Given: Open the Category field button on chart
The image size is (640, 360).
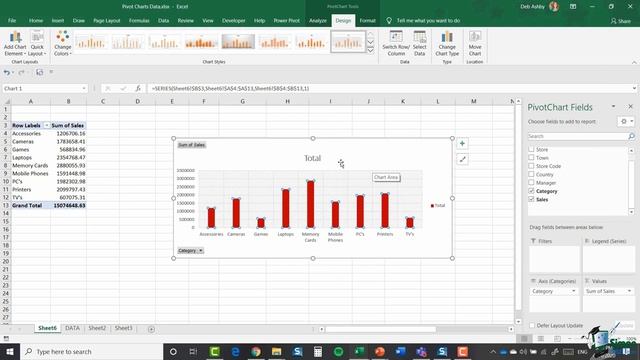Looking at the screenshot, I should point(190,251).
